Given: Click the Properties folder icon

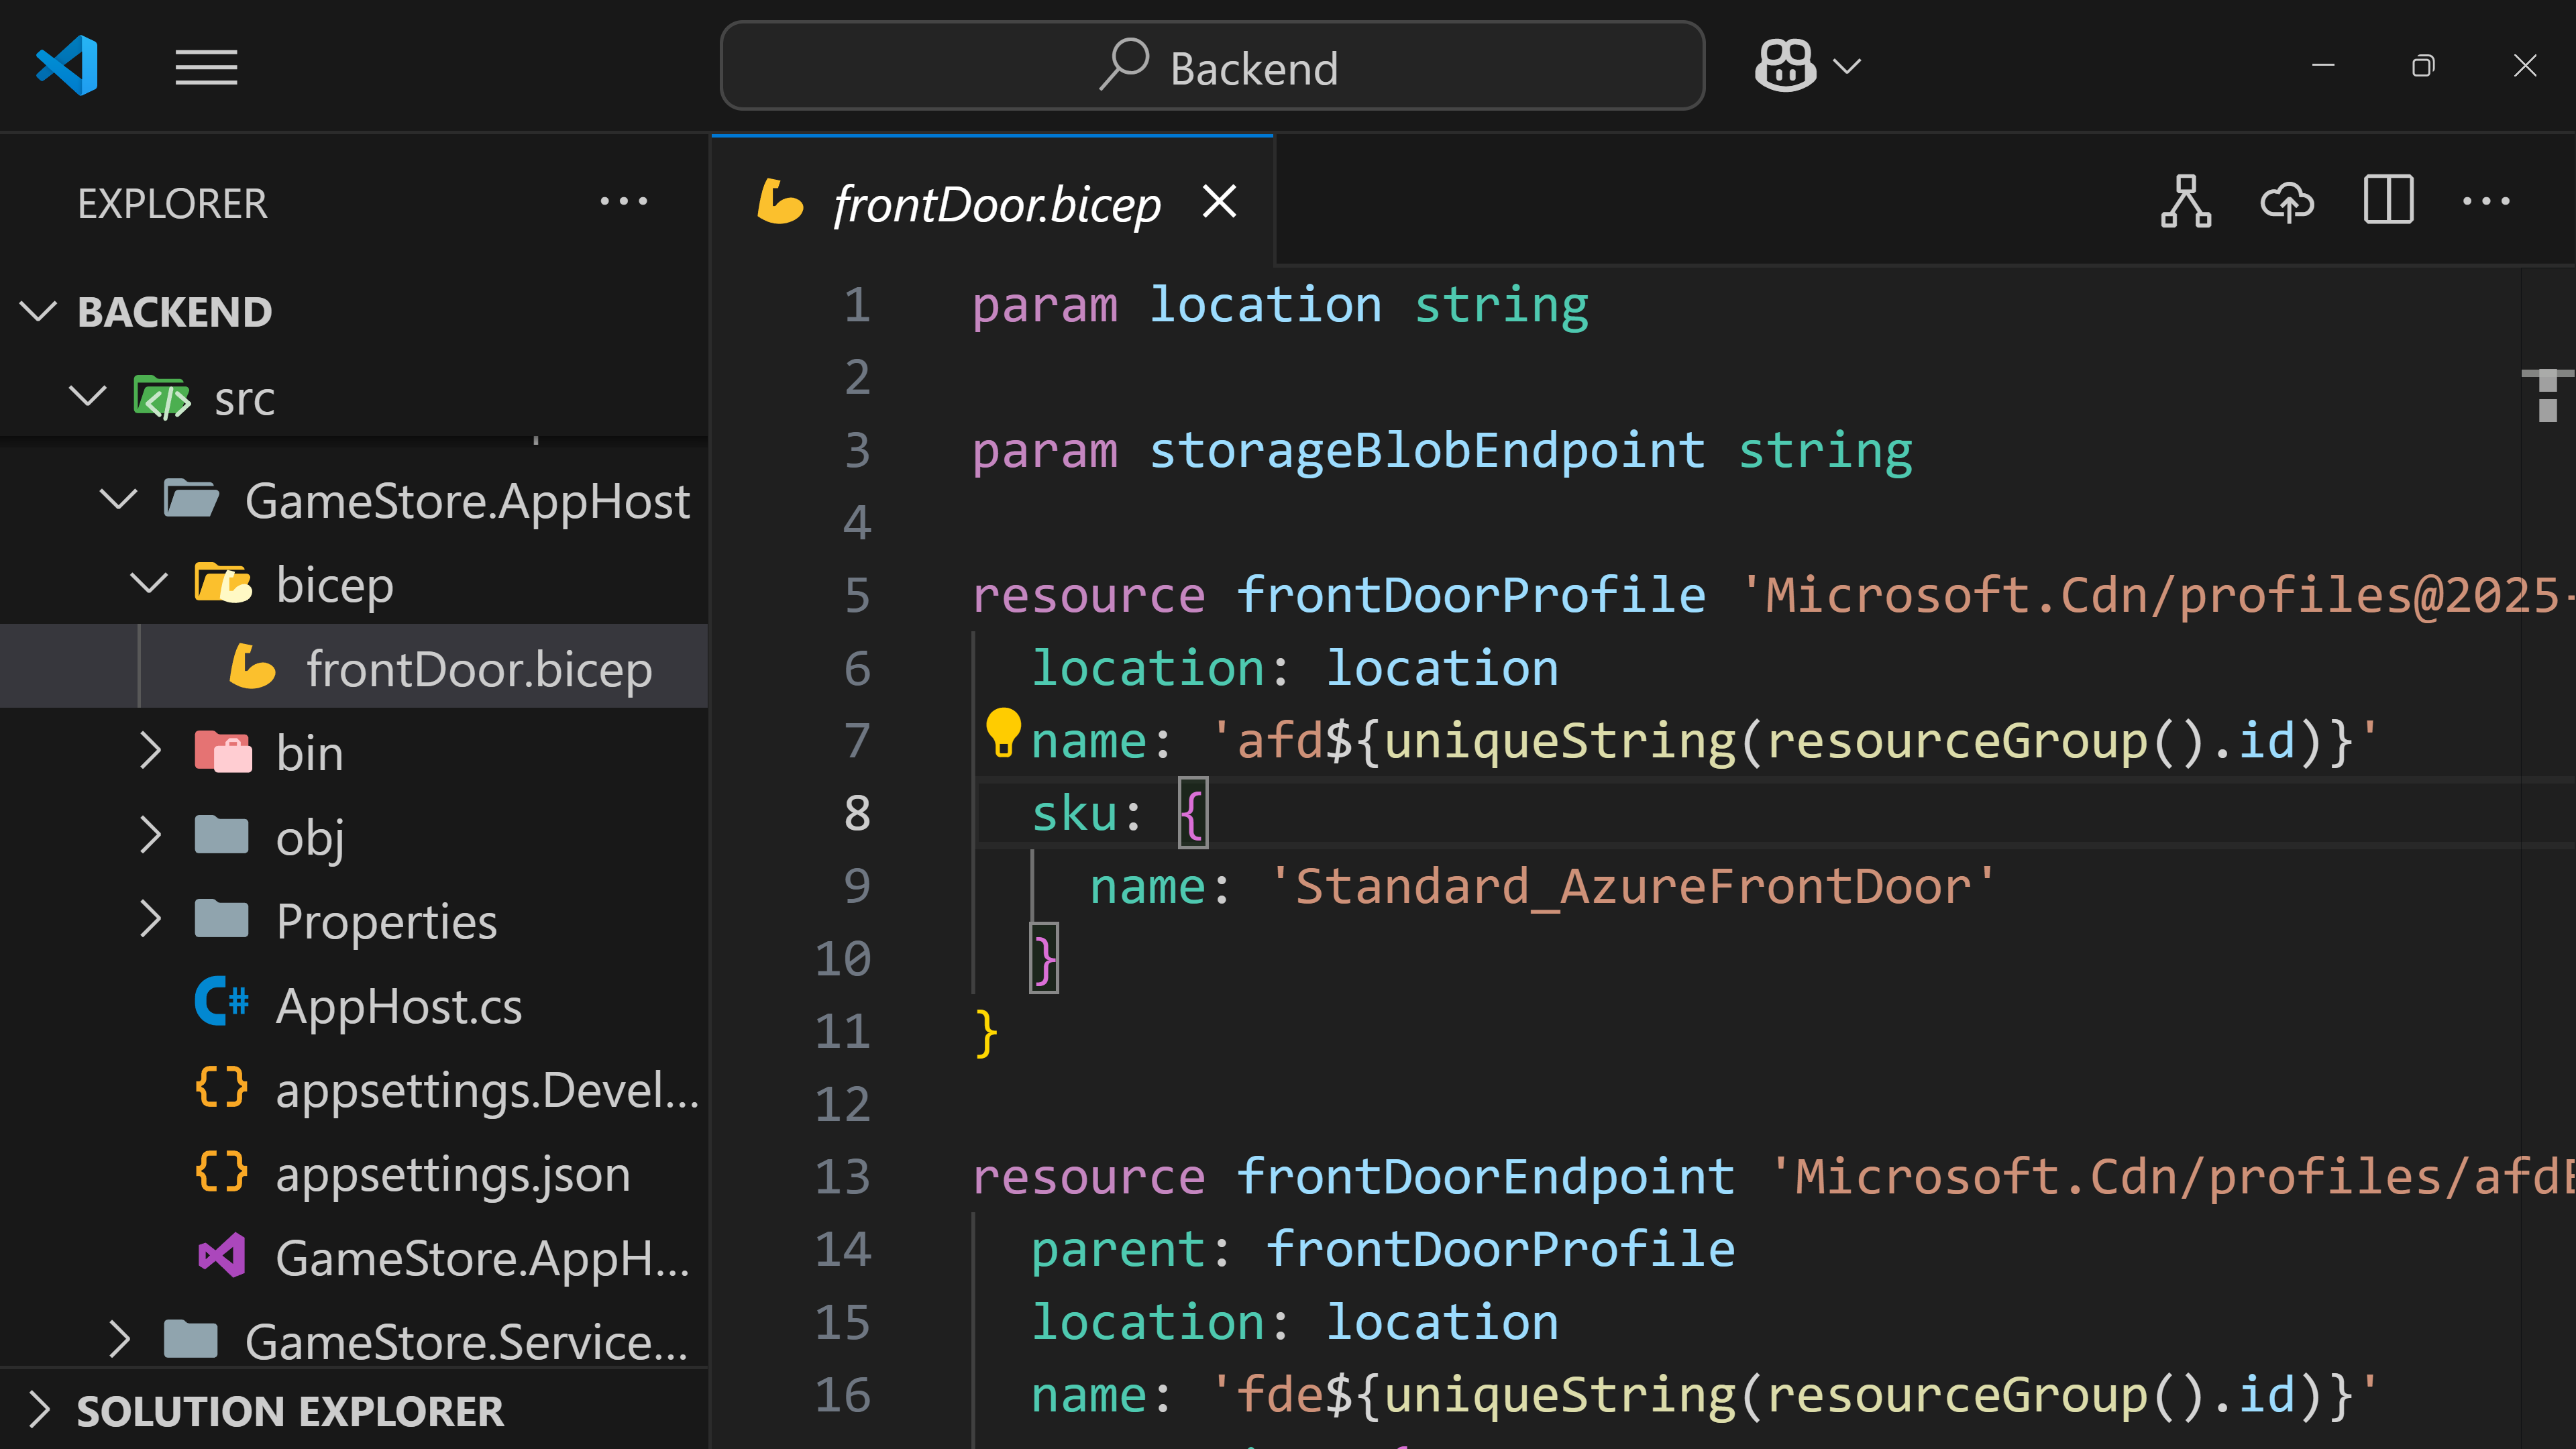Looking at the screenshot, I should click(222, 919).
